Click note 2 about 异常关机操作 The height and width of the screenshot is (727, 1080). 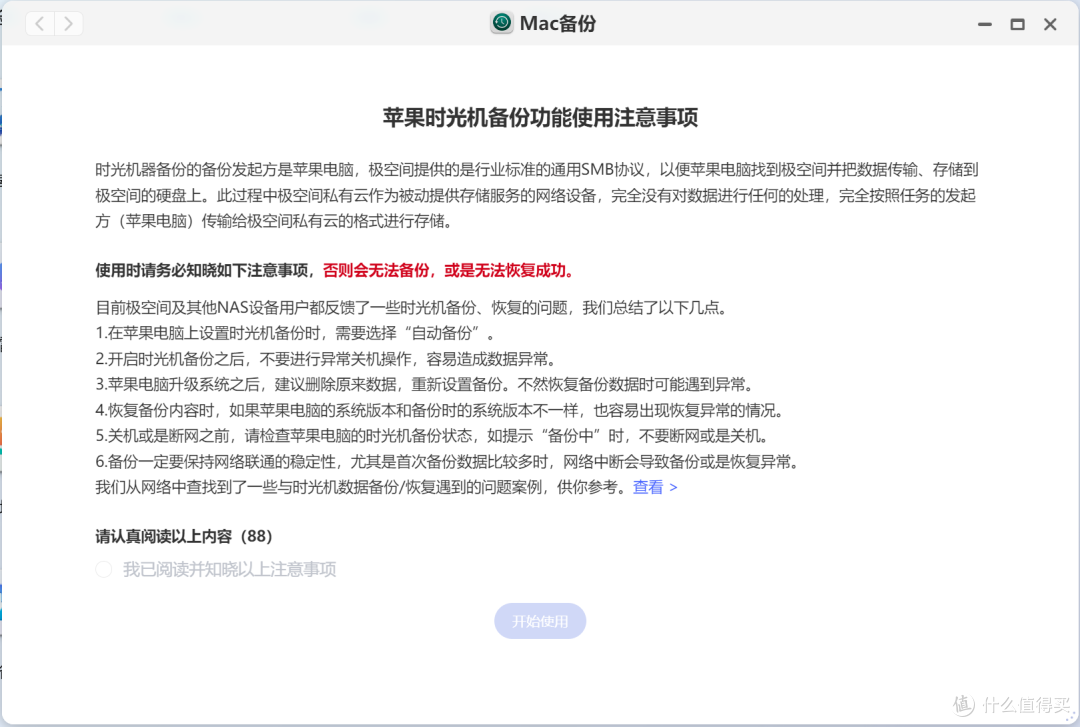click(326, 359)
